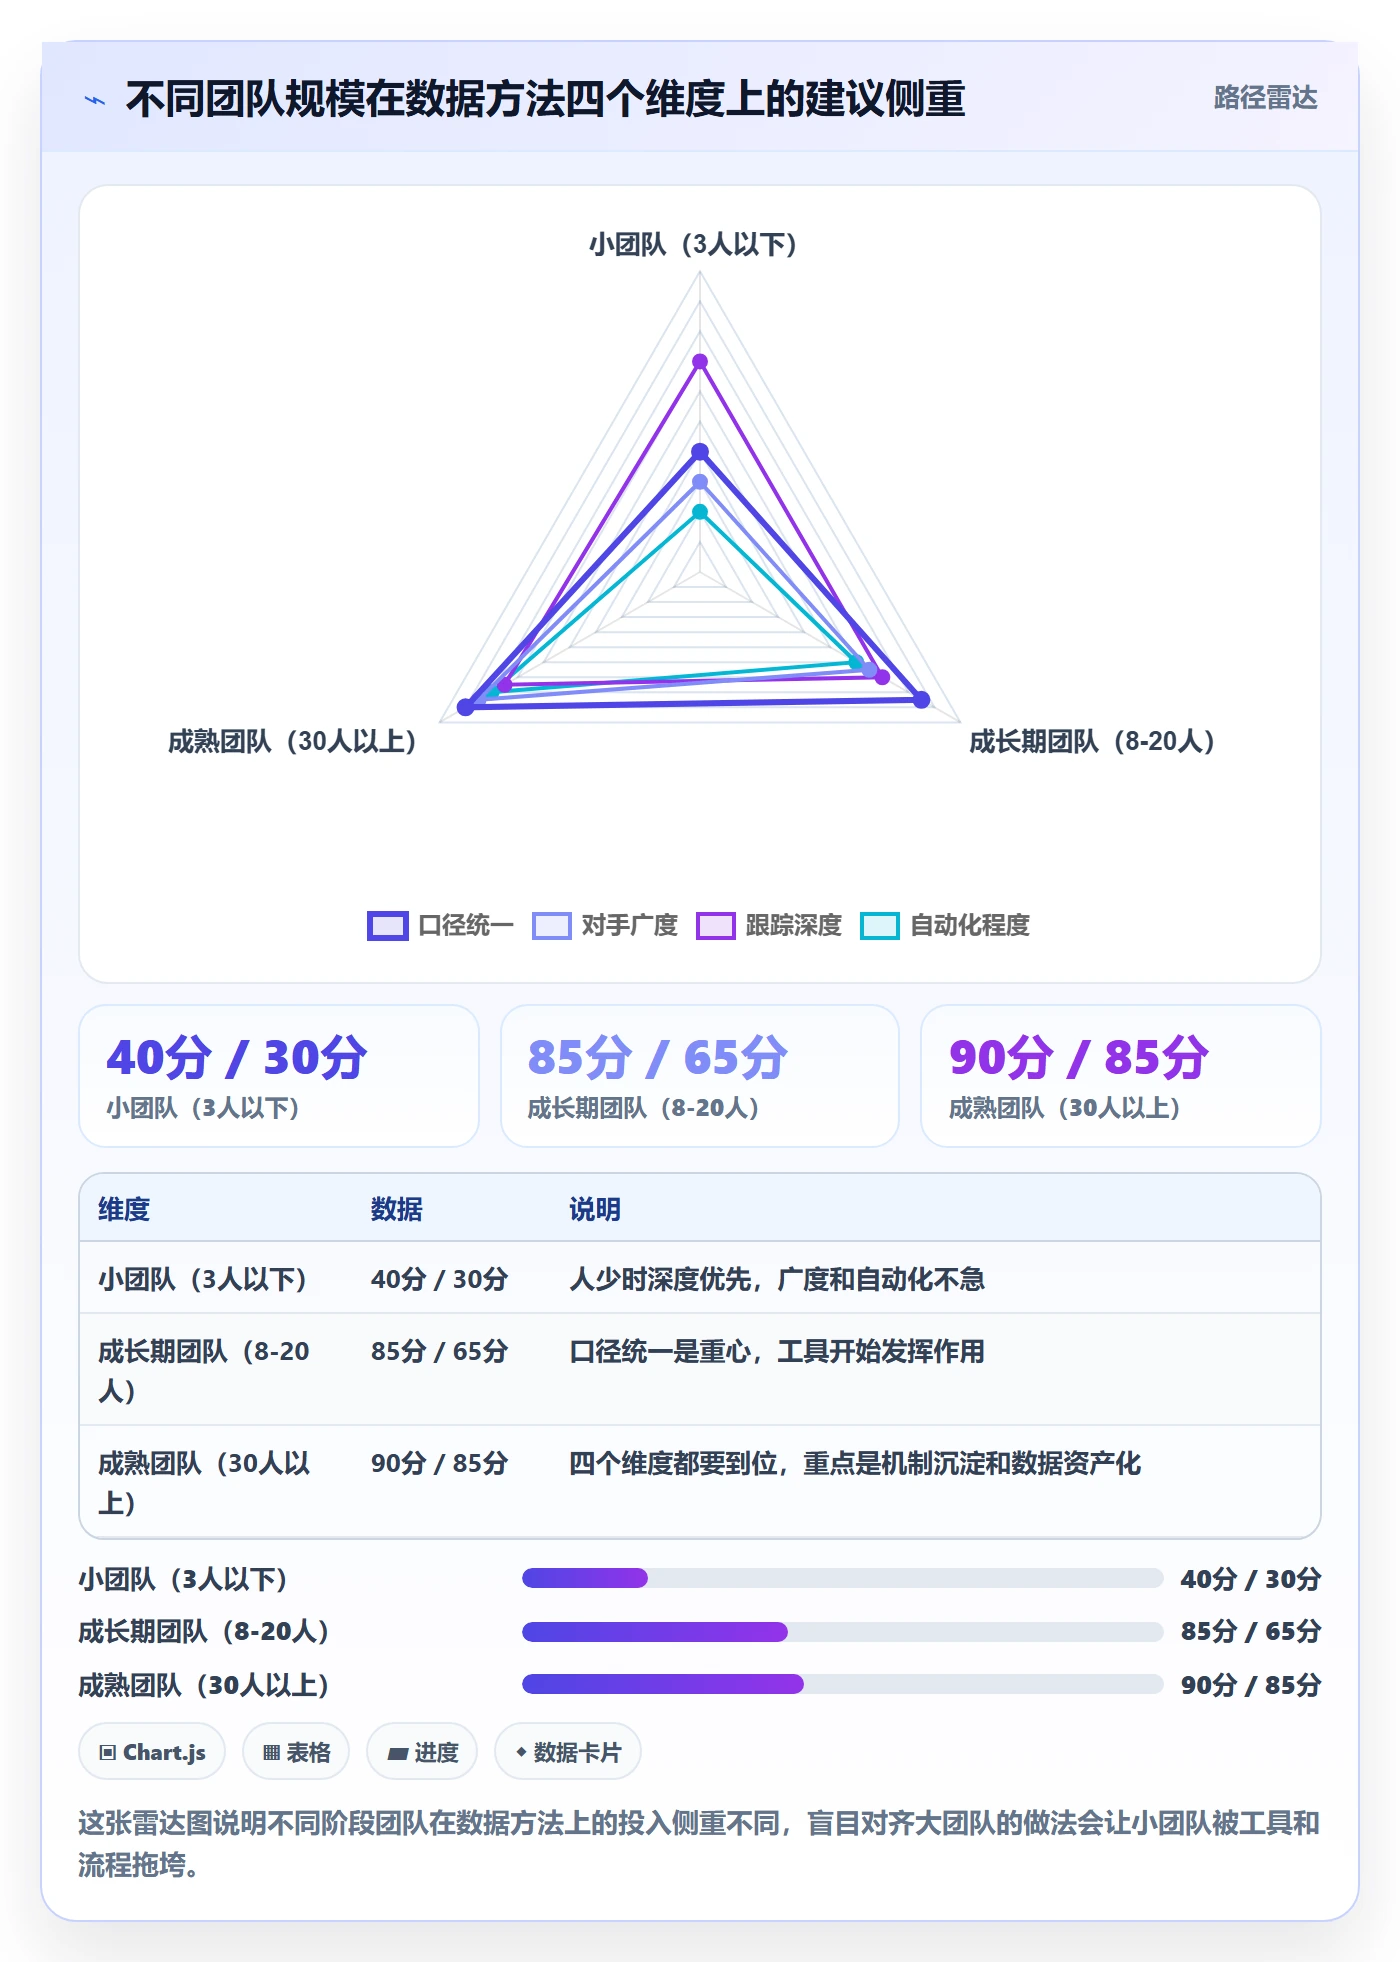This screenshot has width=1400, height=1962.
Task: Toggle the 口径统一 legend swatch
Action: coord(388,926)
